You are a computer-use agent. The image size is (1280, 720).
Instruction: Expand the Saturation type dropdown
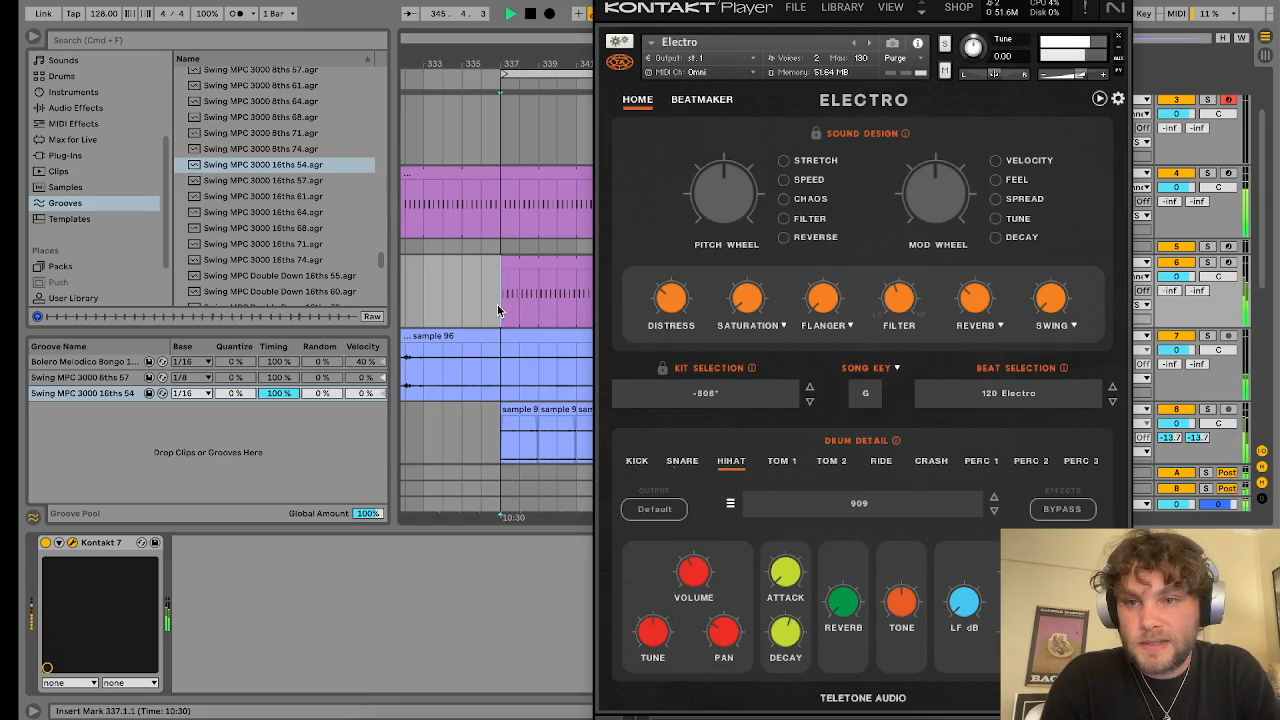[751, 326]
